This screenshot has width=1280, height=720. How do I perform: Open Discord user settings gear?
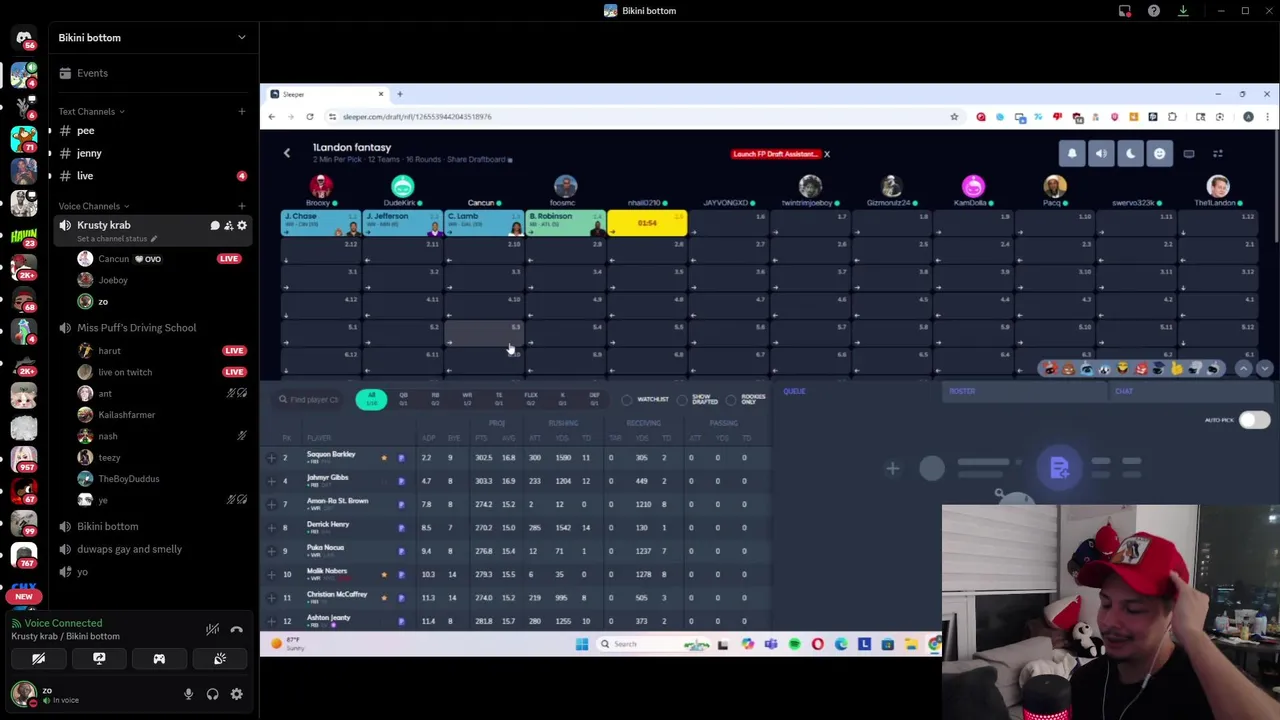(x=237, y=694)
